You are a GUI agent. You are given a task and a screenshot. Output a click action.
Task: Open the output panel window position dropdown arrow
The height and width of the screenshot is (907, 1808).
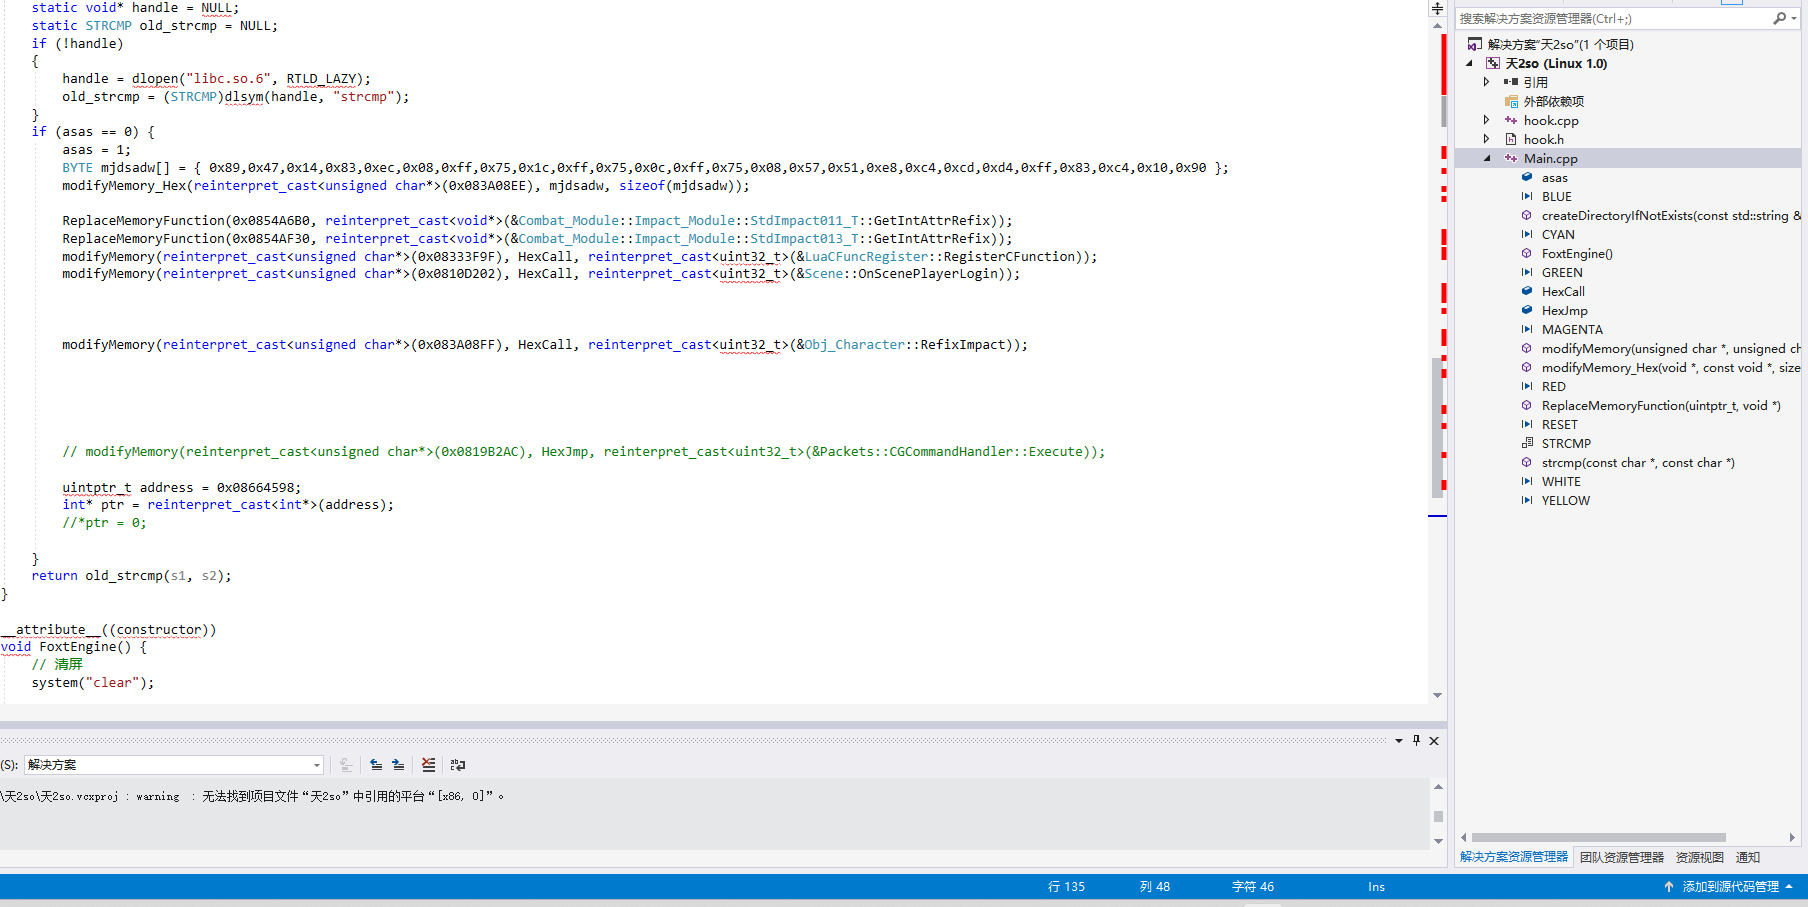click(1398, 741)
